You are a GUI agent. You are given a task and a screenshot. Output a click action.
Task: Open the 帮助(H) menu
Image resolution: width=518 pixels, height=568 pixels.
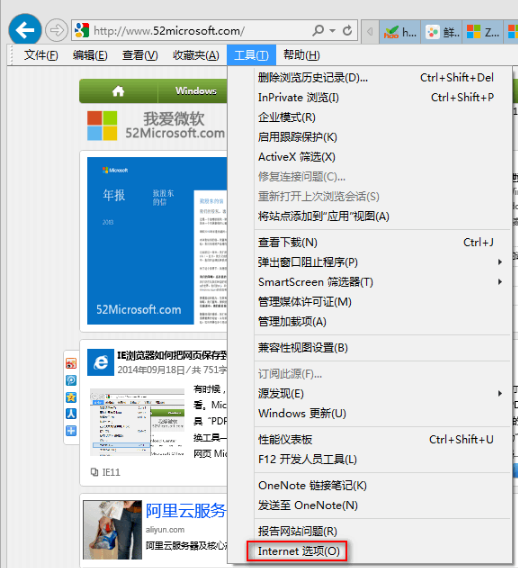[x=301, y=55]
